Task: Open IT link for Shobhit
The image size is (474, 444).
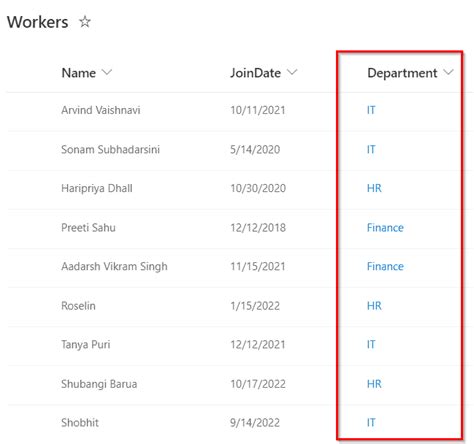Action: coord(371,423)
